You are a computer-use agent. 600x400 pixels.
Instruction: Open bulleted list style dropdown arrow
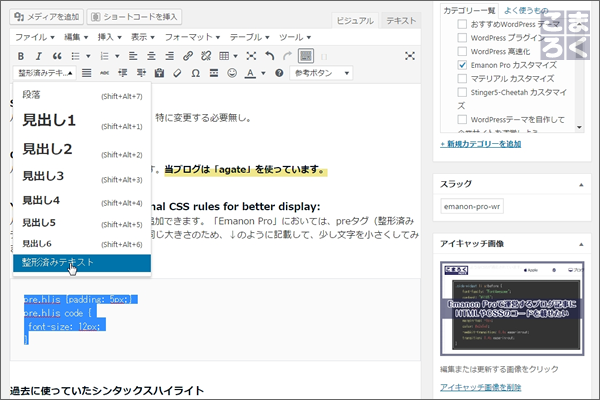tap(88, 56)
